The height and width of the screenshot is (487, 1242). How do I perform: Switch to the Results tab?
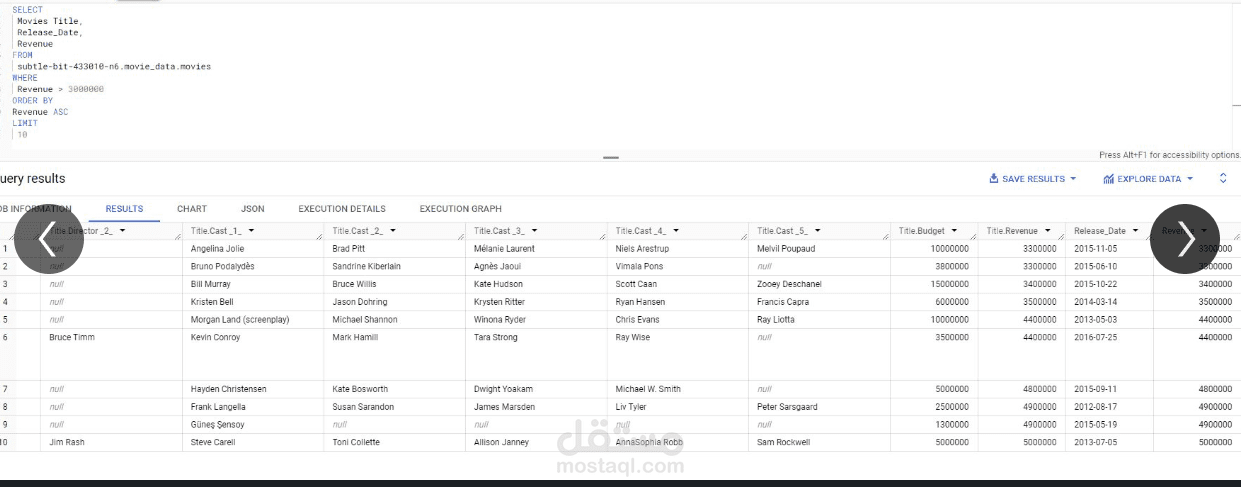click(124, 209)
